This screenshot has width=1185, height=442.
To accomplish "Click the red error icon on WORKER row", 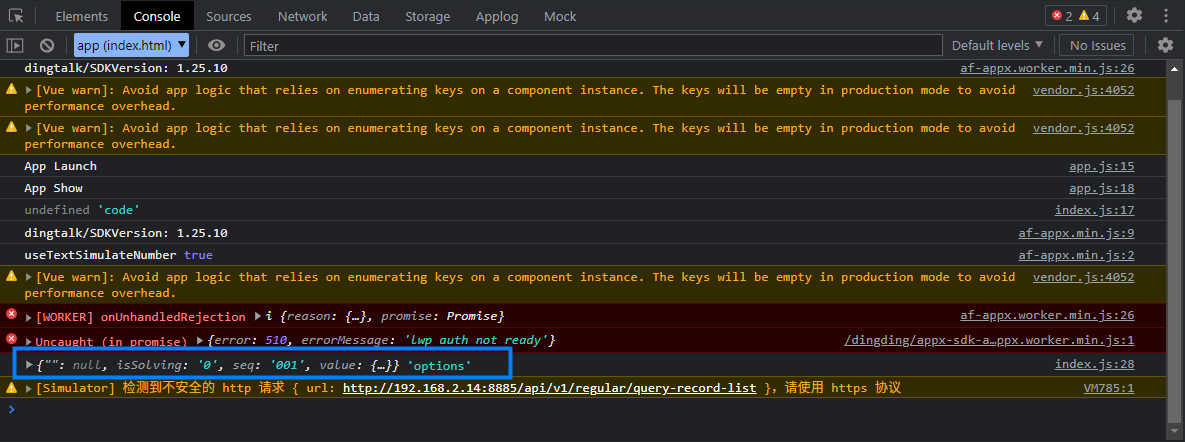I will (x=12, y=315).
